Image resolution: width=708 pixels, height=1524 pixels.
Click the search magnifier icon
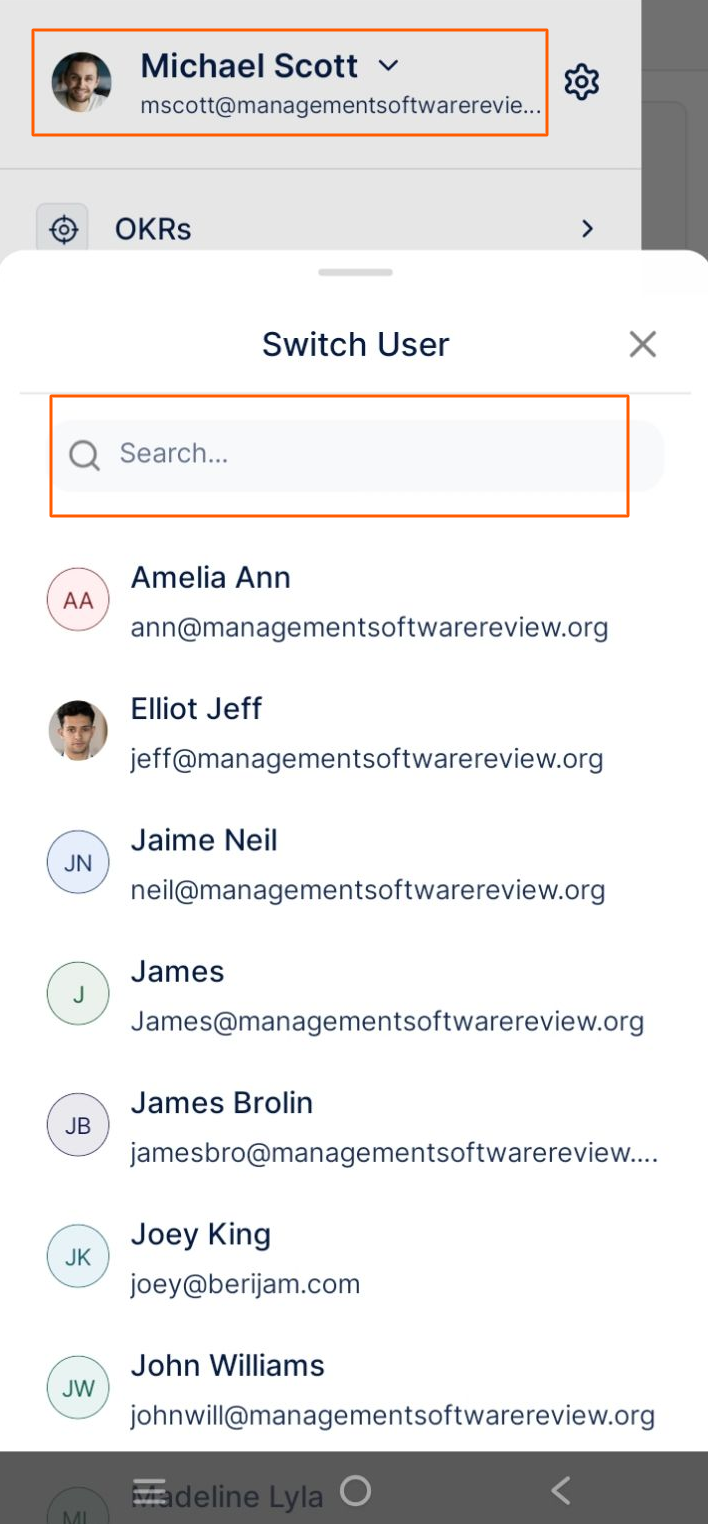[84, 455]
